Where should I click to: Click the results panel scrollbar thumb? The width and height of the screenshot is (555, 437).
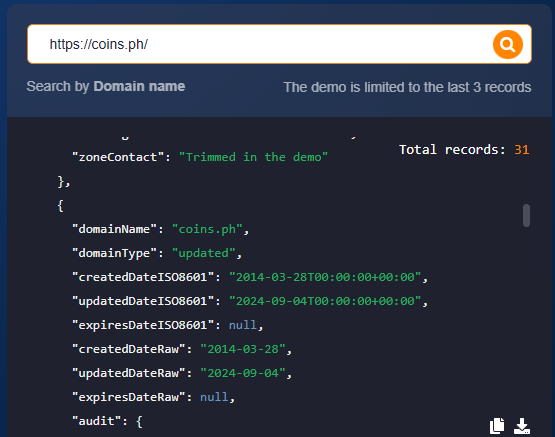pos(526,215)
